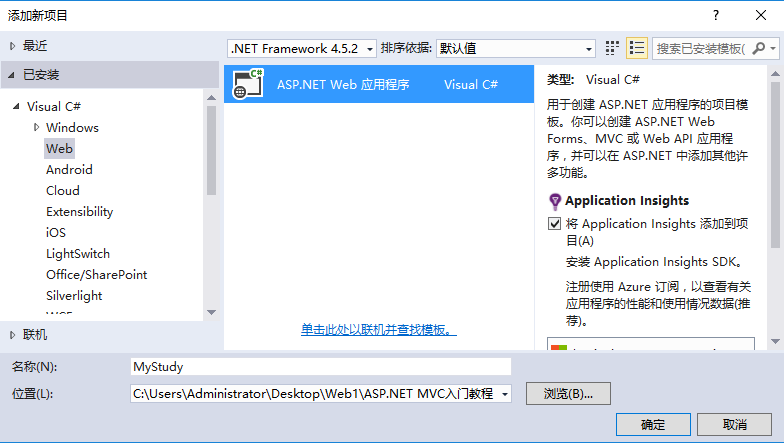Switch to the medium list view icon
This screenshot has width=784, height=443.
pyautogui.click(x=636, y=48)
